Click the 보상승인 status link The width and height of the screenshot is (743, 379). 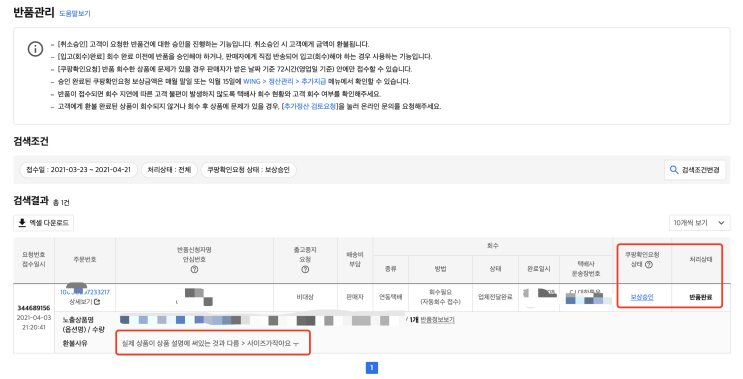tap(642, 298)
